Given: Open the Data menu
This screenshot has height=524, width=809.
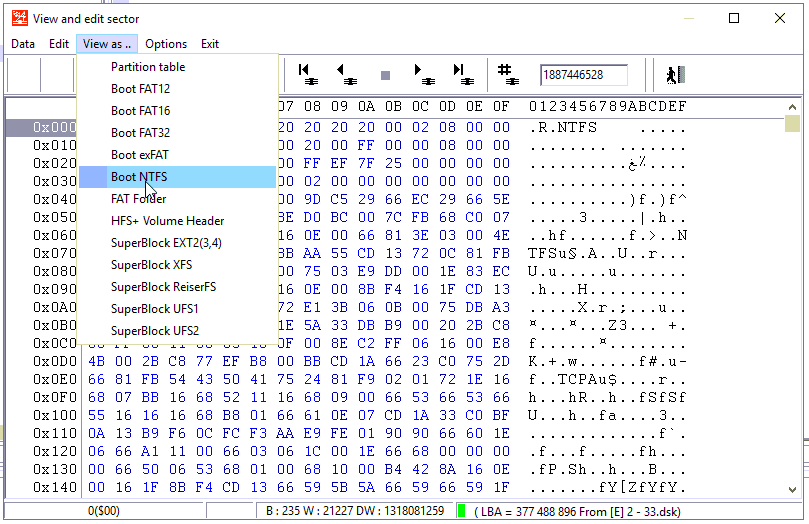Looking at the screenshot, I should (x=23, y=44).
